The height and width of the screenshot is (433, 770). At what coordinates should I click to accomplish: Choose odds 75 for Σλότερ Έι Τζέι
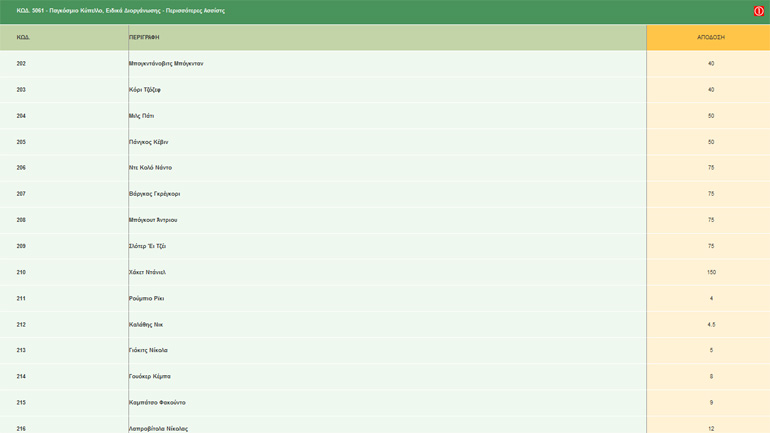coord(710,246)
